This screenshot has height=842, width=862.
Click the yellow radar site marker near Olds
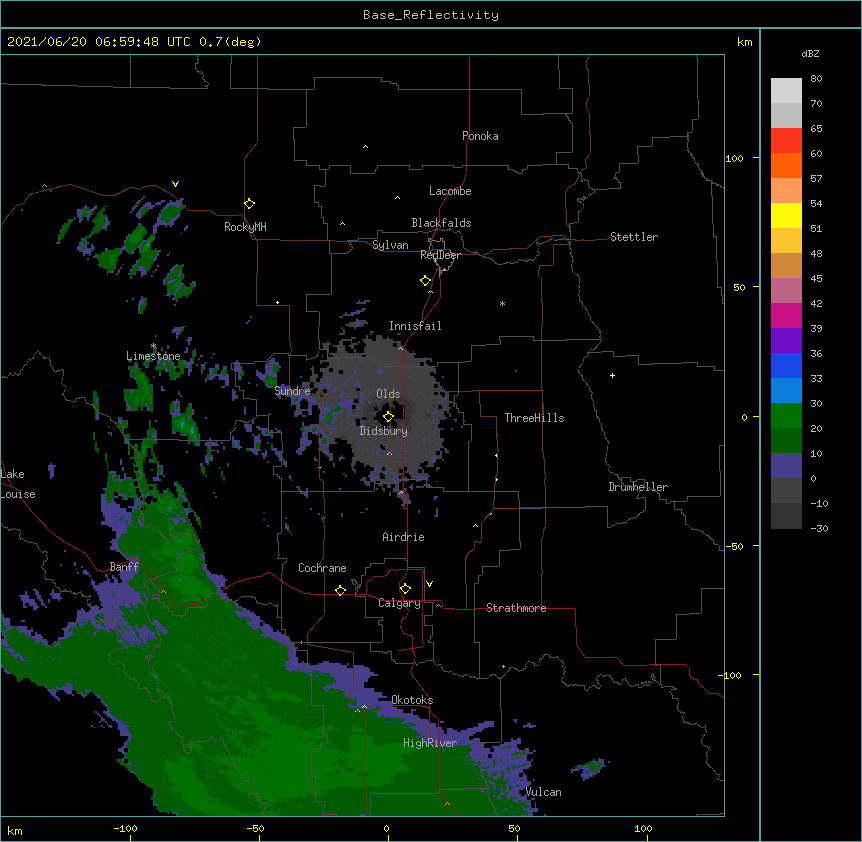click(x=388, y=416)
